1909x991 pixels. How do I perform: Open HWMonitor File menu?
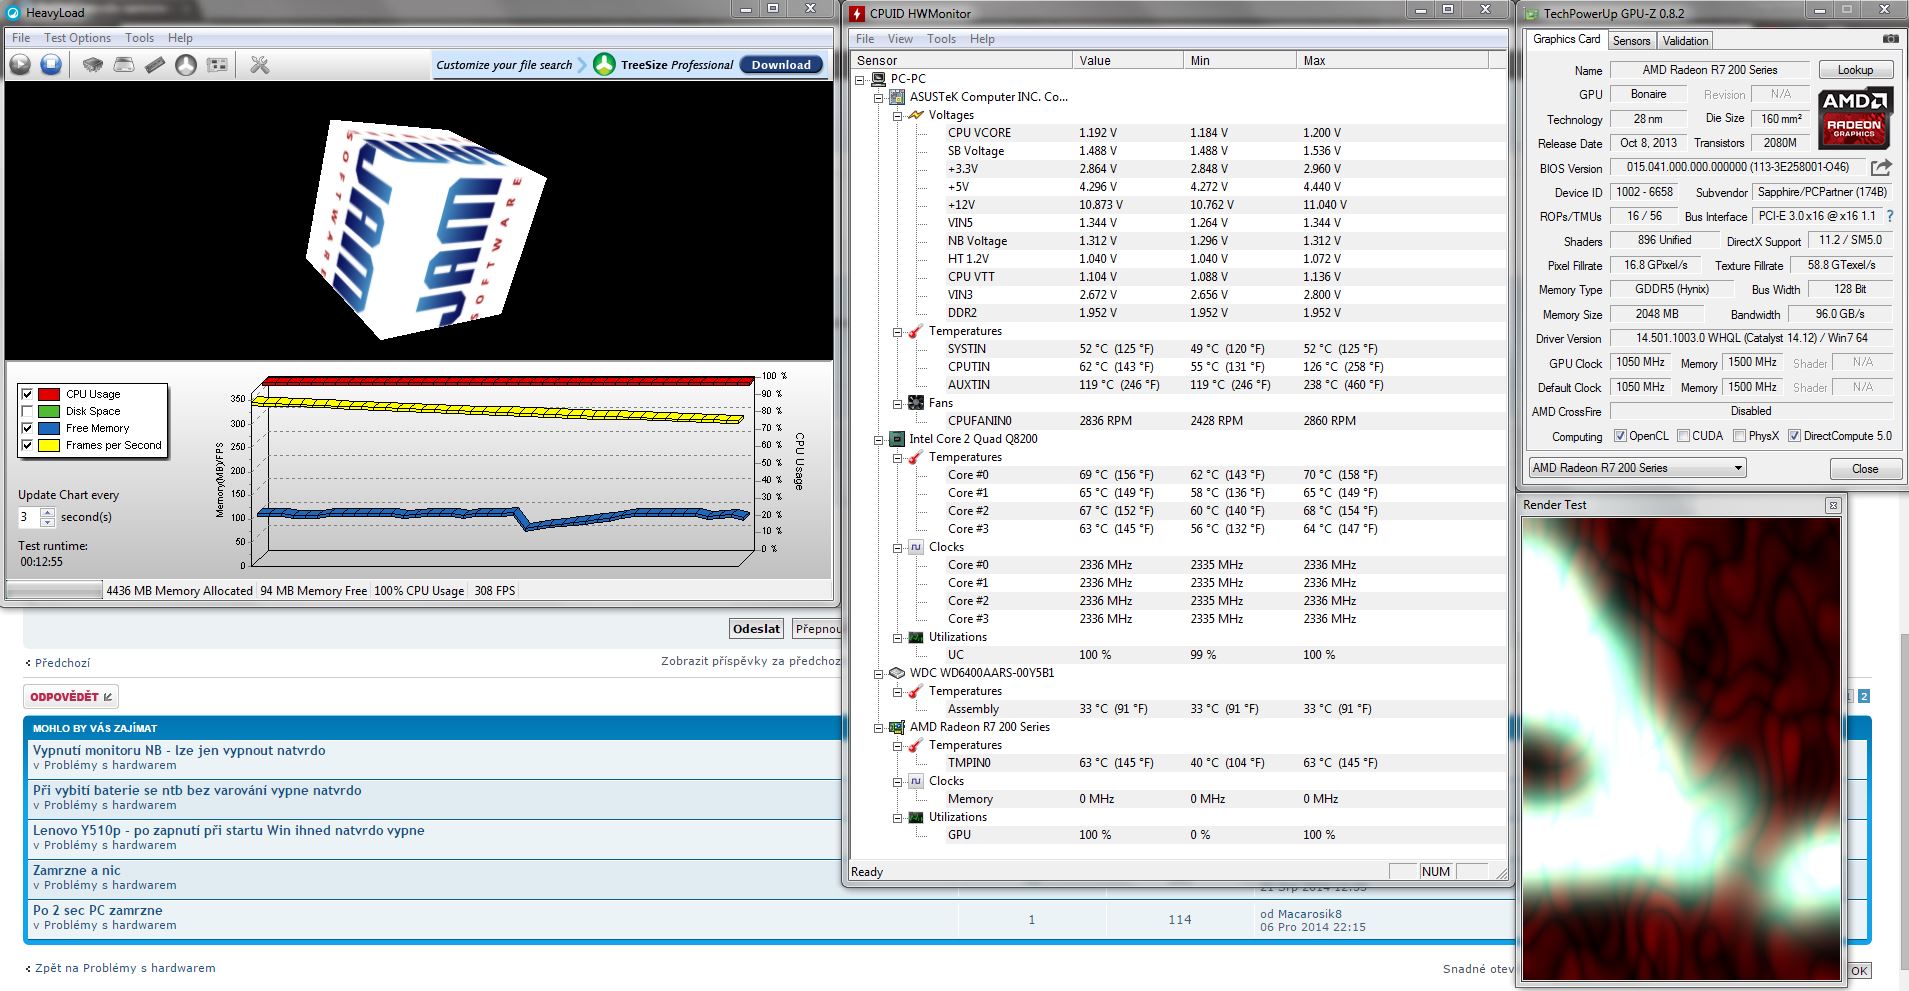click(865, 39)
